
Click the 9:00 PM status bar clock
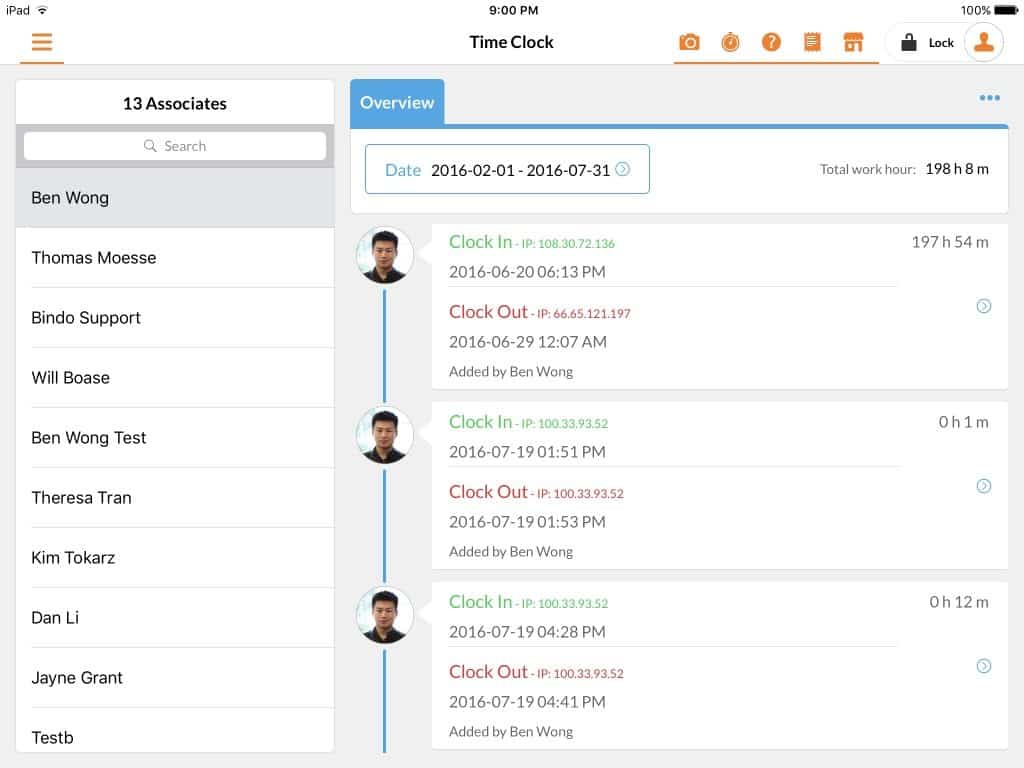514,10
